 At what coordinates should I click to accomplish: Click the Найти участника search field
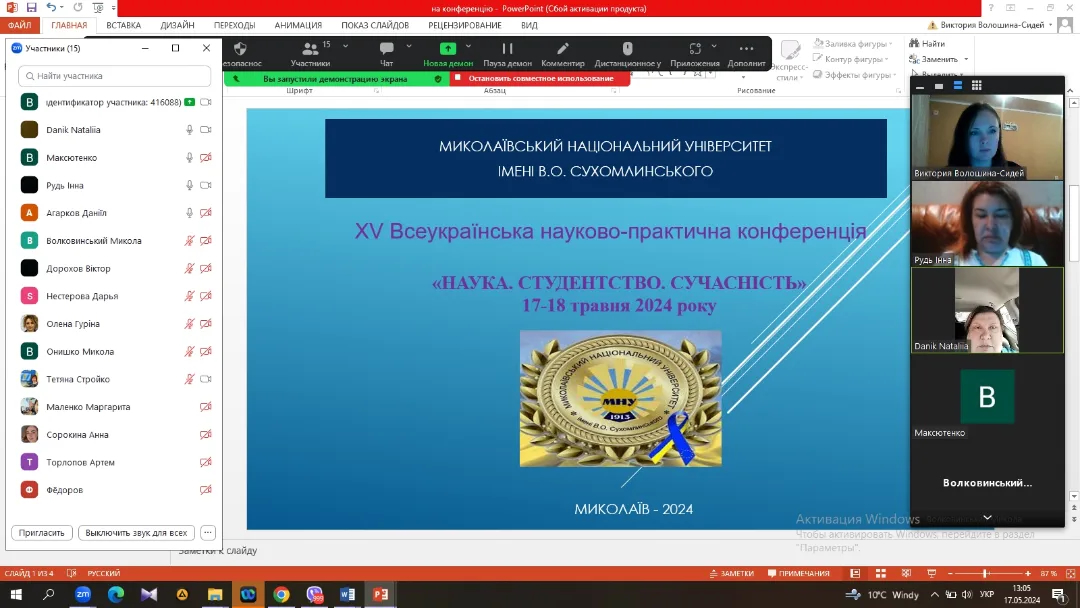pyautogui.click(x=115, y=76)
